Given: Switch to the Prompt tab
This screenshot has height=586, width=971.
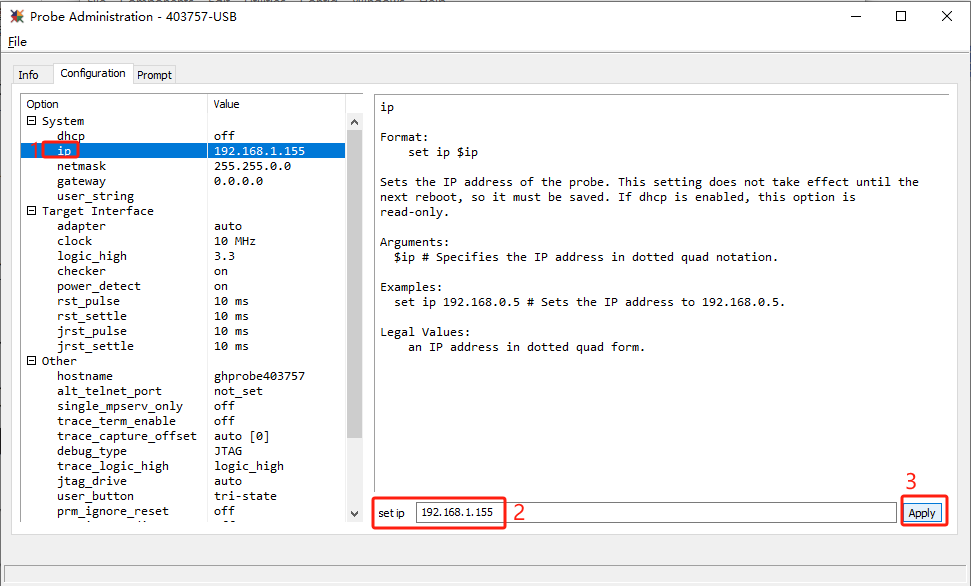Looking at the screenshot, I should coord(155,75).
